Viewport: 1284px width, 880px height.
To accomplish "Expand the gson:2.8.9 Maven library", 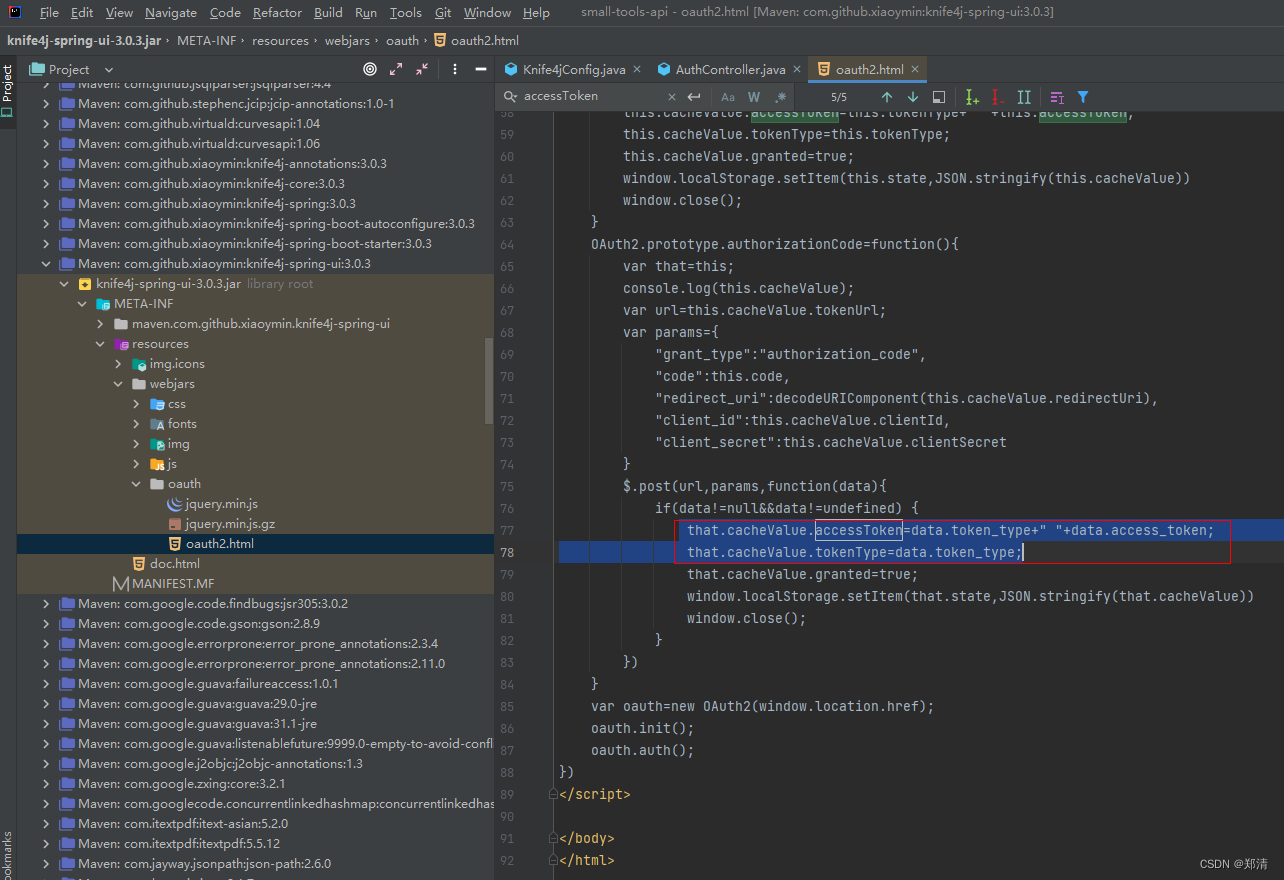I will (x=45, y=624).
